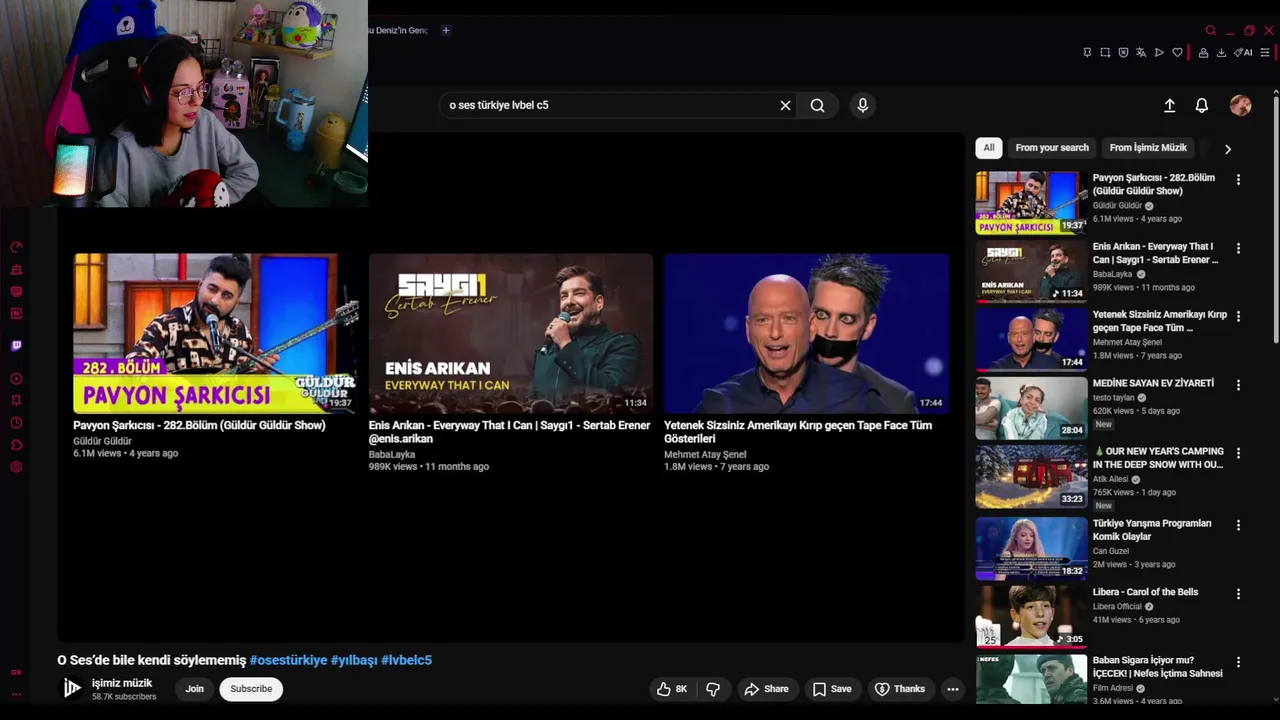Open the browser AI assistant icon
The width and height of the screenshot is (1280, 720).
(x=1243, y=53)
